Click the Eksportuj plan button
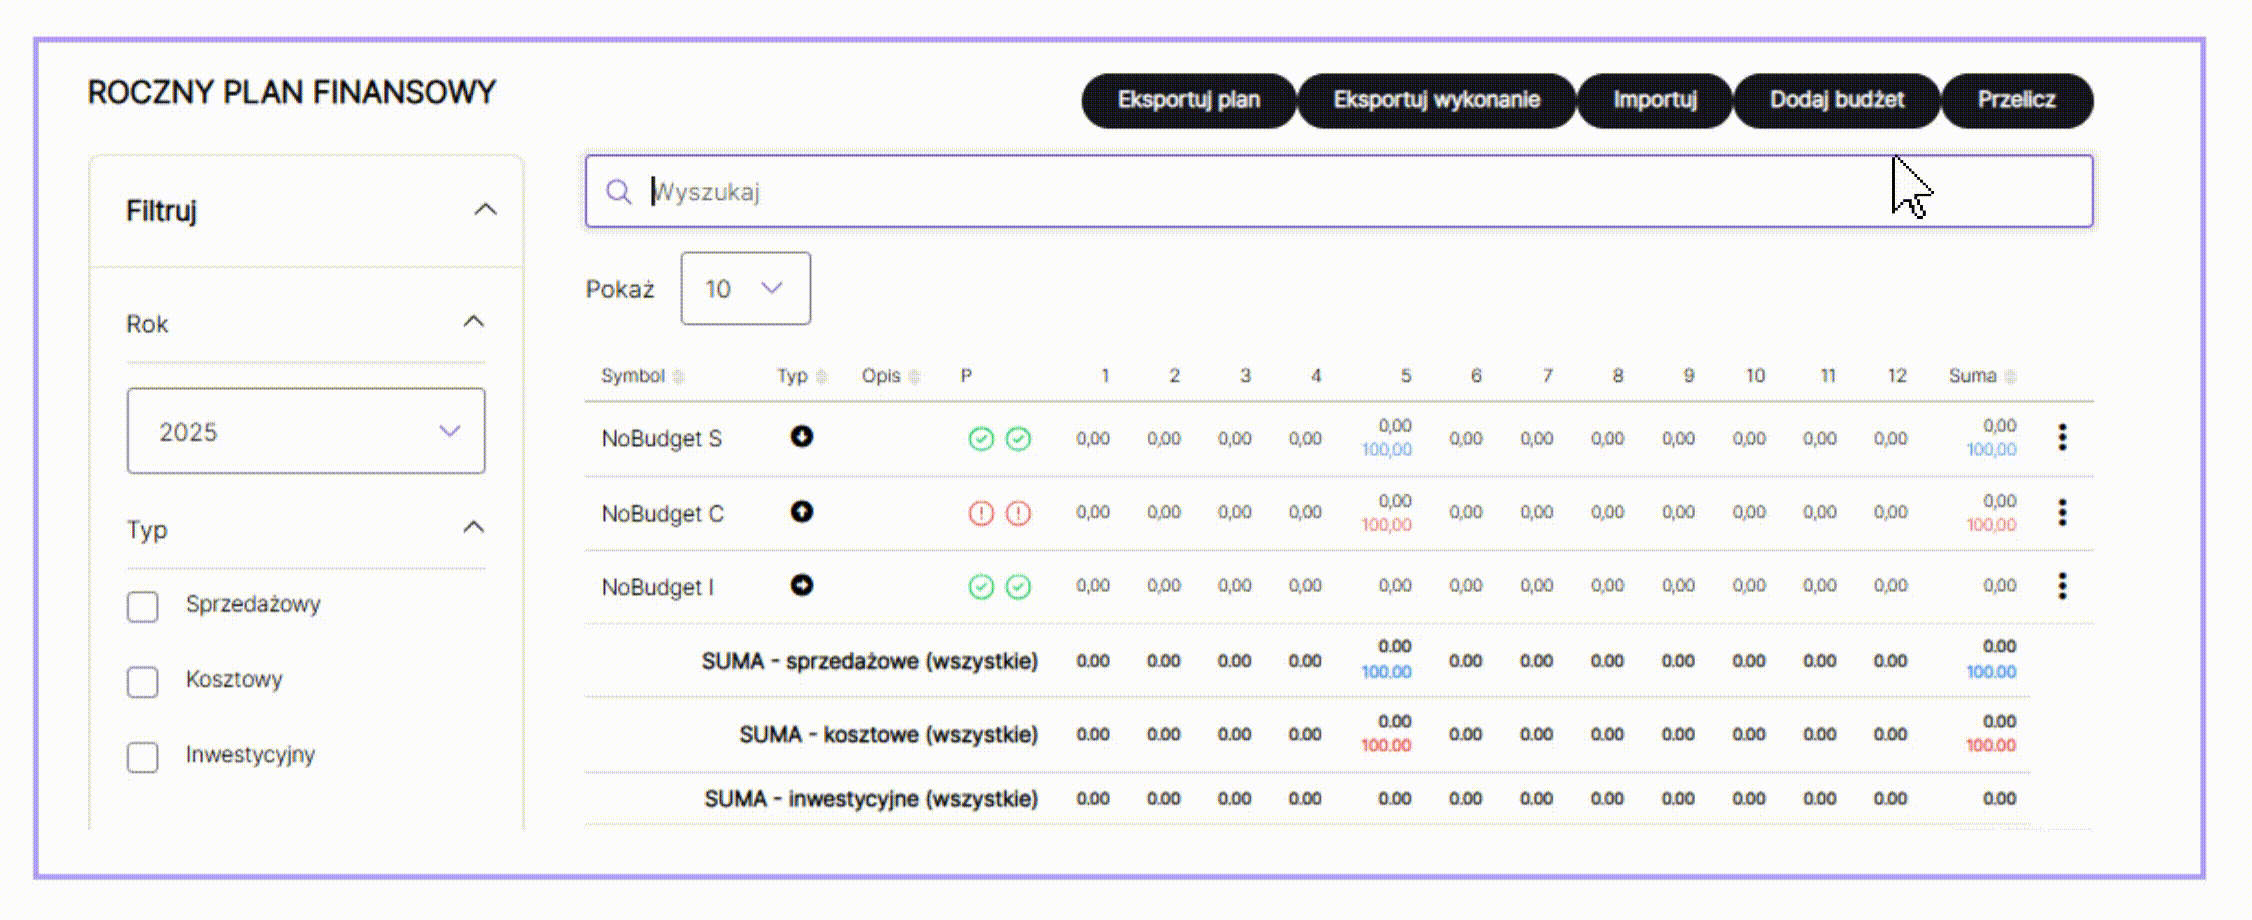This screenshot has width=2252, height=920. (1189, 100)
